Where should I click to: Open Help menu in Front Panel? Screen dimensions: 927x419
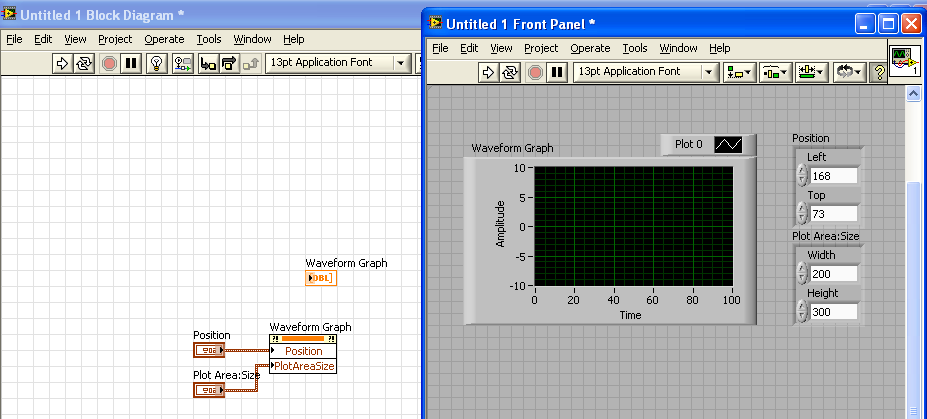[720, 48]
